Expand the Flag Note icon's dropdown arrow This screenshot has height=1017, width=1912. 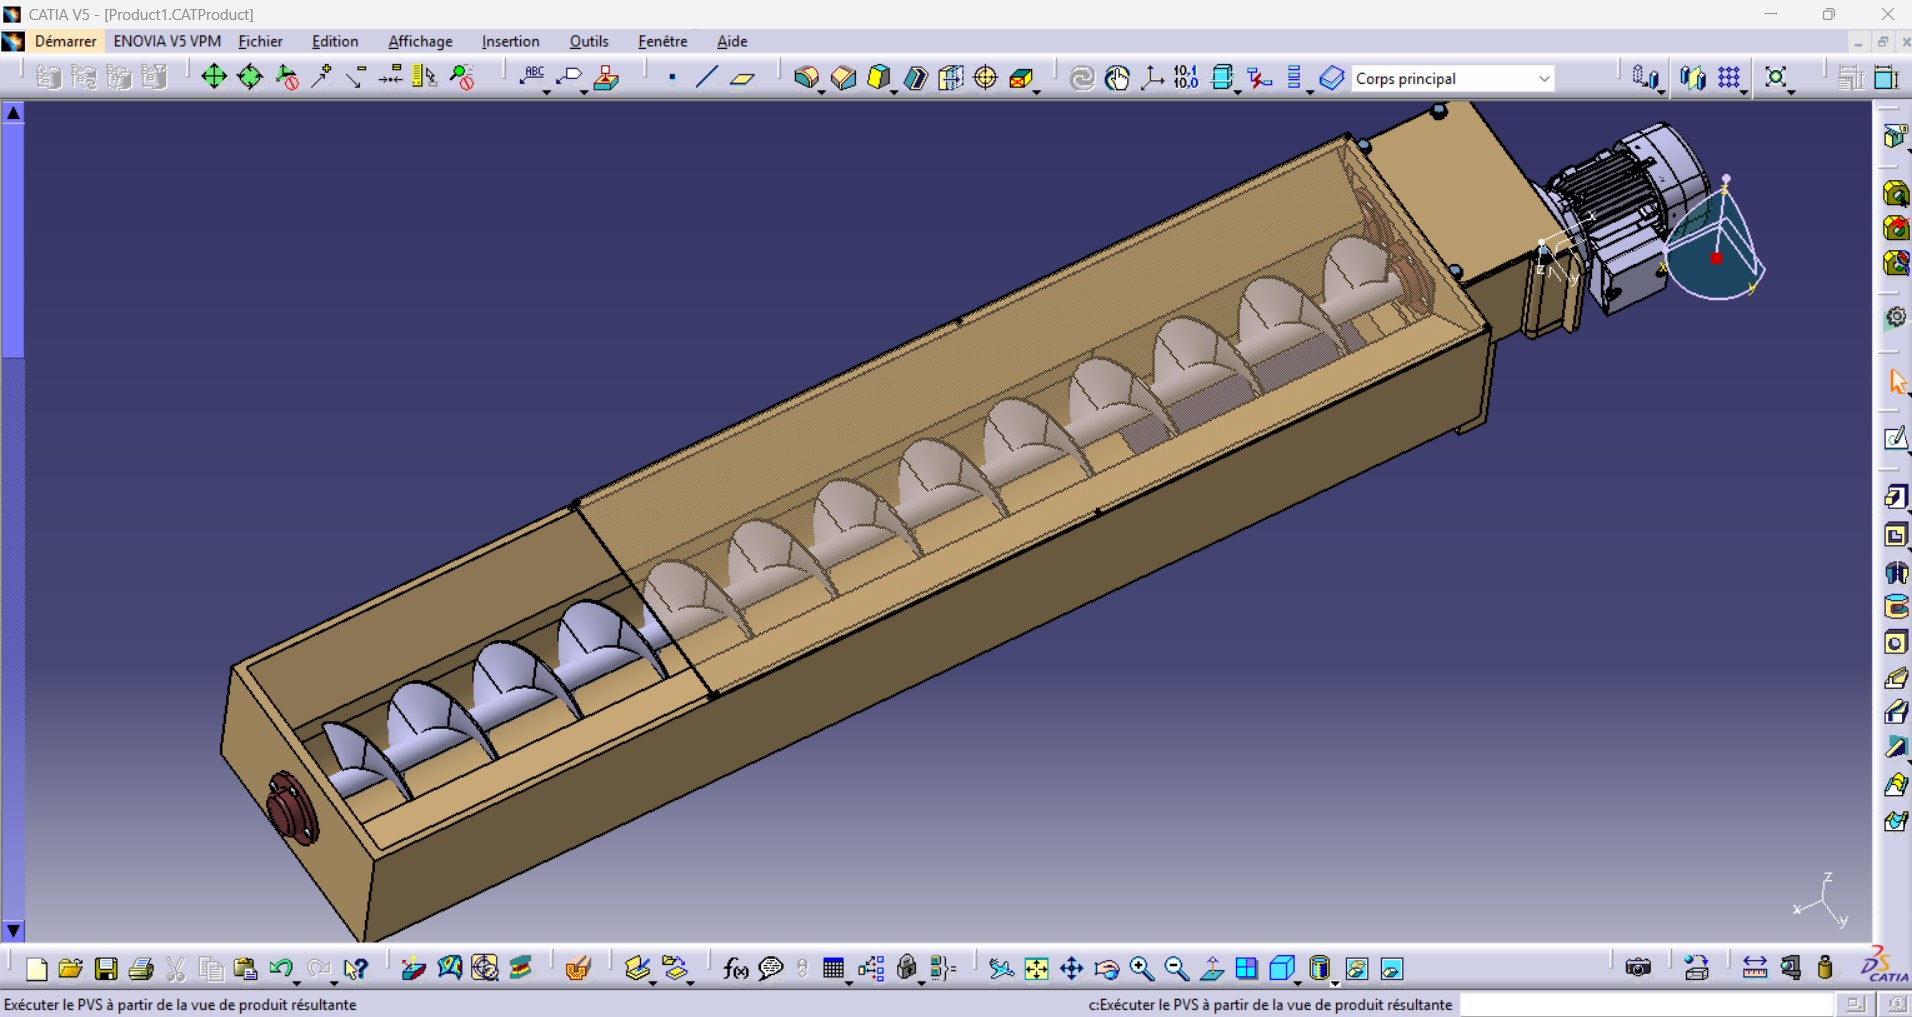(x=584, y=92)
